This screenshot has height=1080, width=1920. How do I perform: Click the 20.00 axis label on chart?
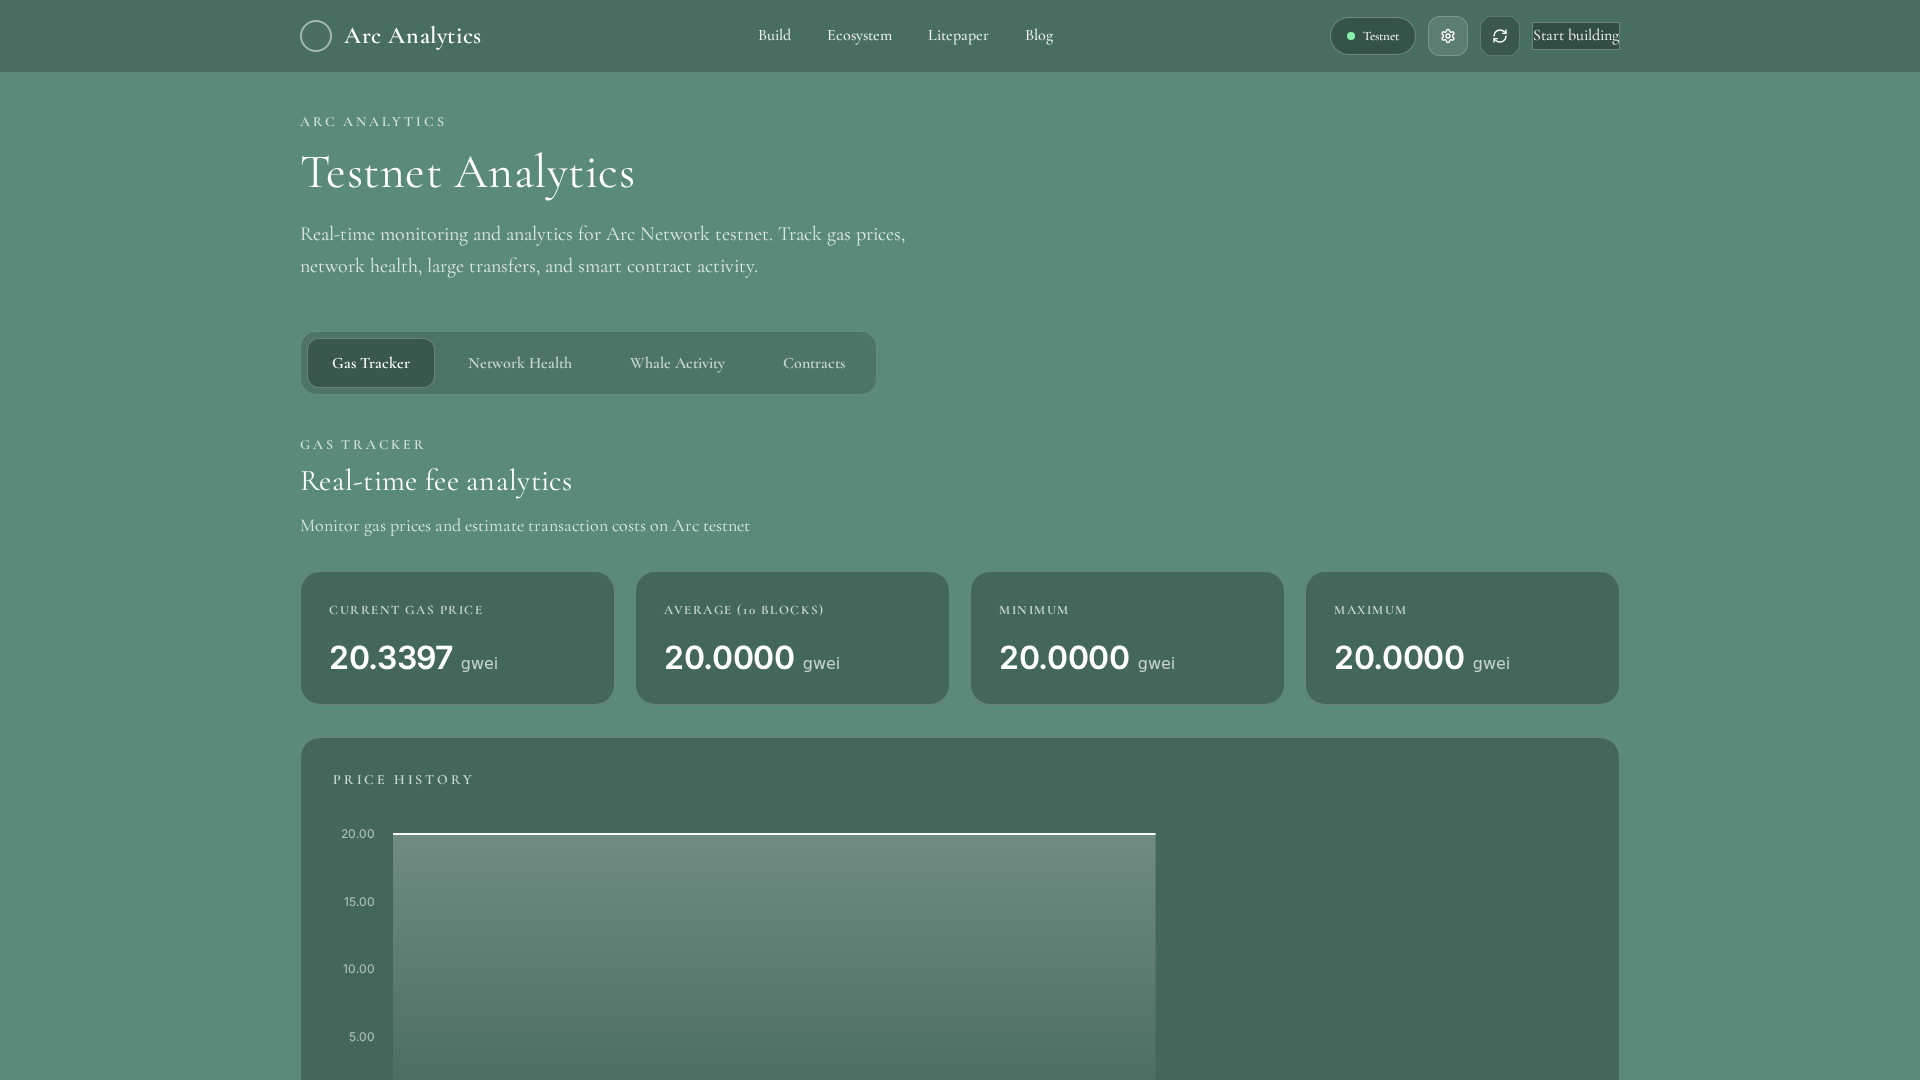358,834
